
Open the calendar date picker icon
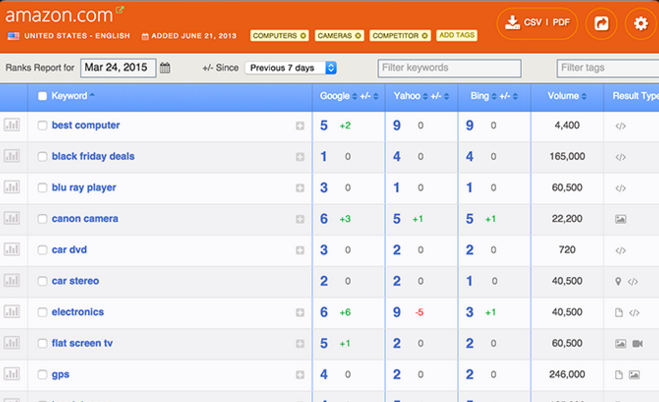pyautogui.click(x=165, y=68)
